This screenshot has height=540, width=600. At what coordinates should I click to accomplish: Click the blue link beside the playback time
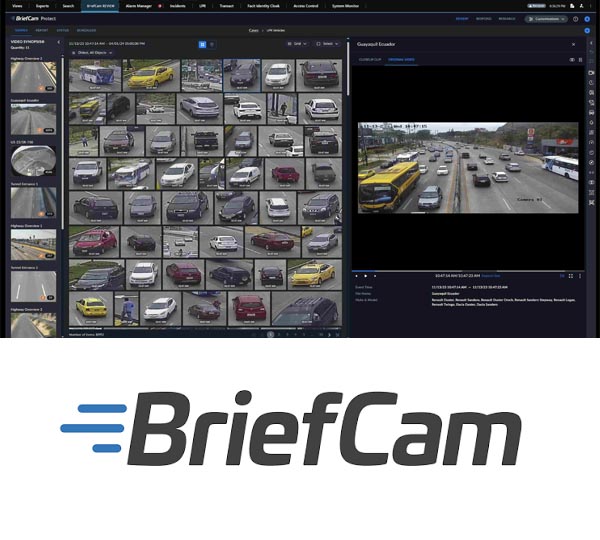click(491, 276)
